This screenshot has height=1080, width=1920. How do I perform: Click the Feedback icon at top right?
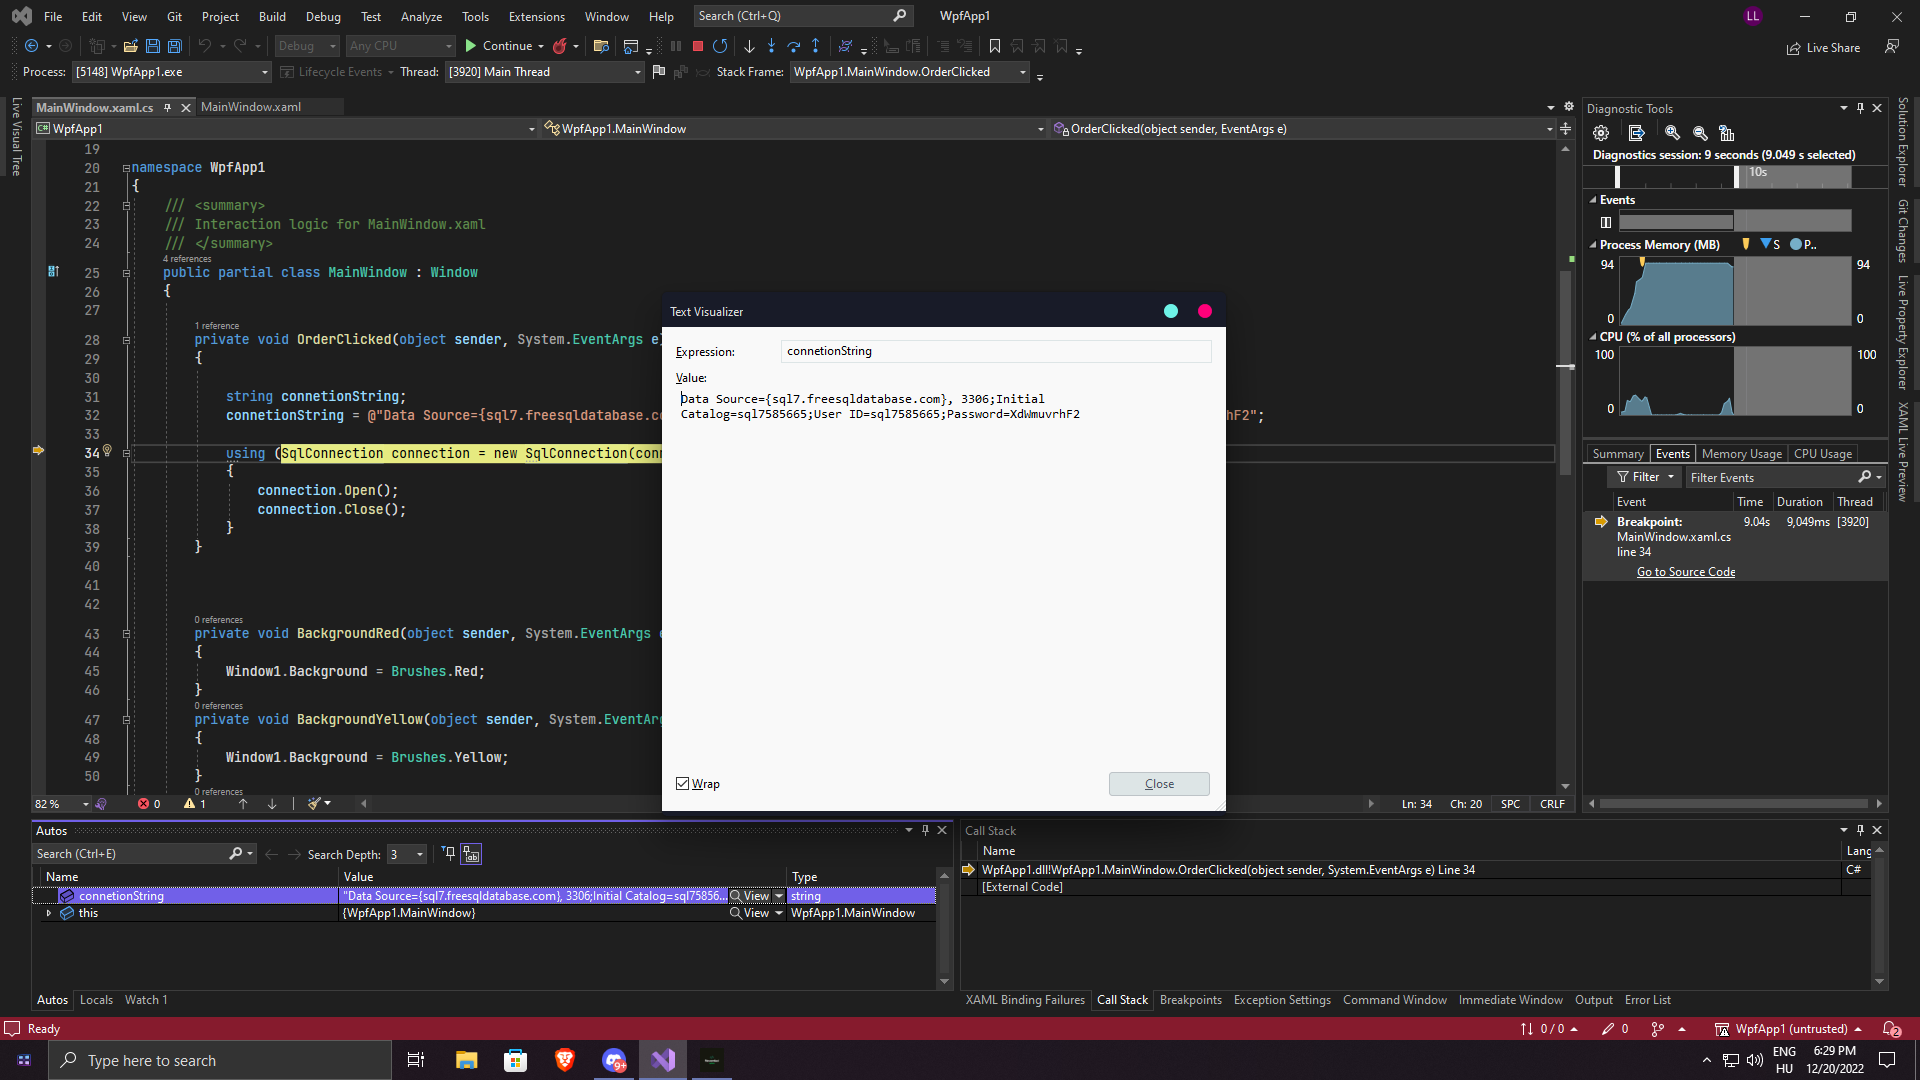pyautogui.click(x=1892, y=46)
